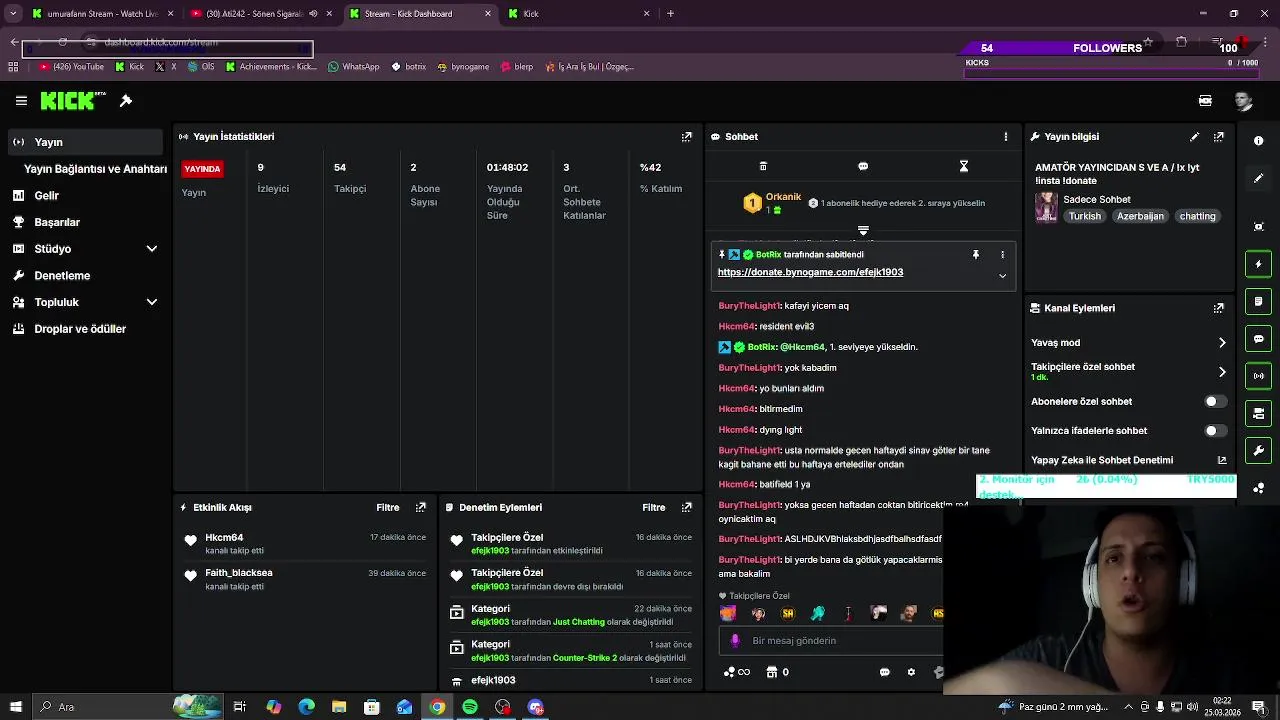
Task: Open the Sohbet panel three-dot menu
Action: [x=1006, y=137]
